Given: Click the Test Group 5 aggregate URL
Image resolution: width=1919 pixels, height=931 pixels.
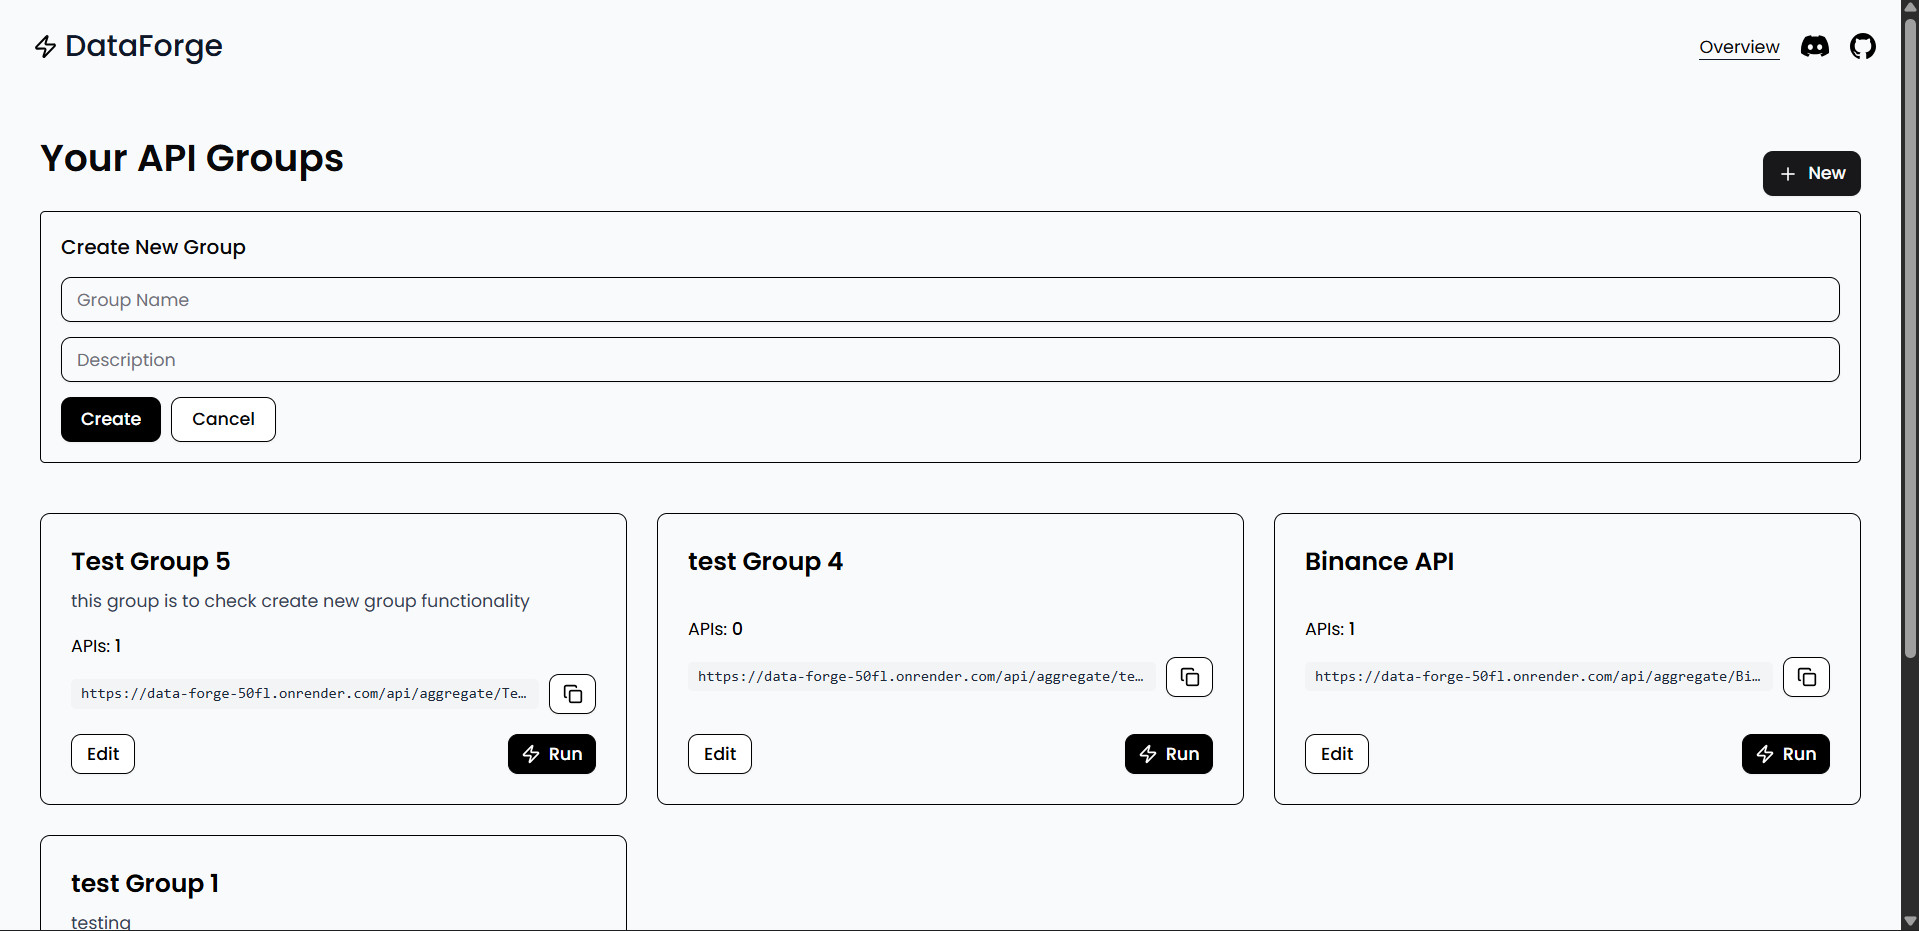Looking at the screenshot, I should [304, 693].
